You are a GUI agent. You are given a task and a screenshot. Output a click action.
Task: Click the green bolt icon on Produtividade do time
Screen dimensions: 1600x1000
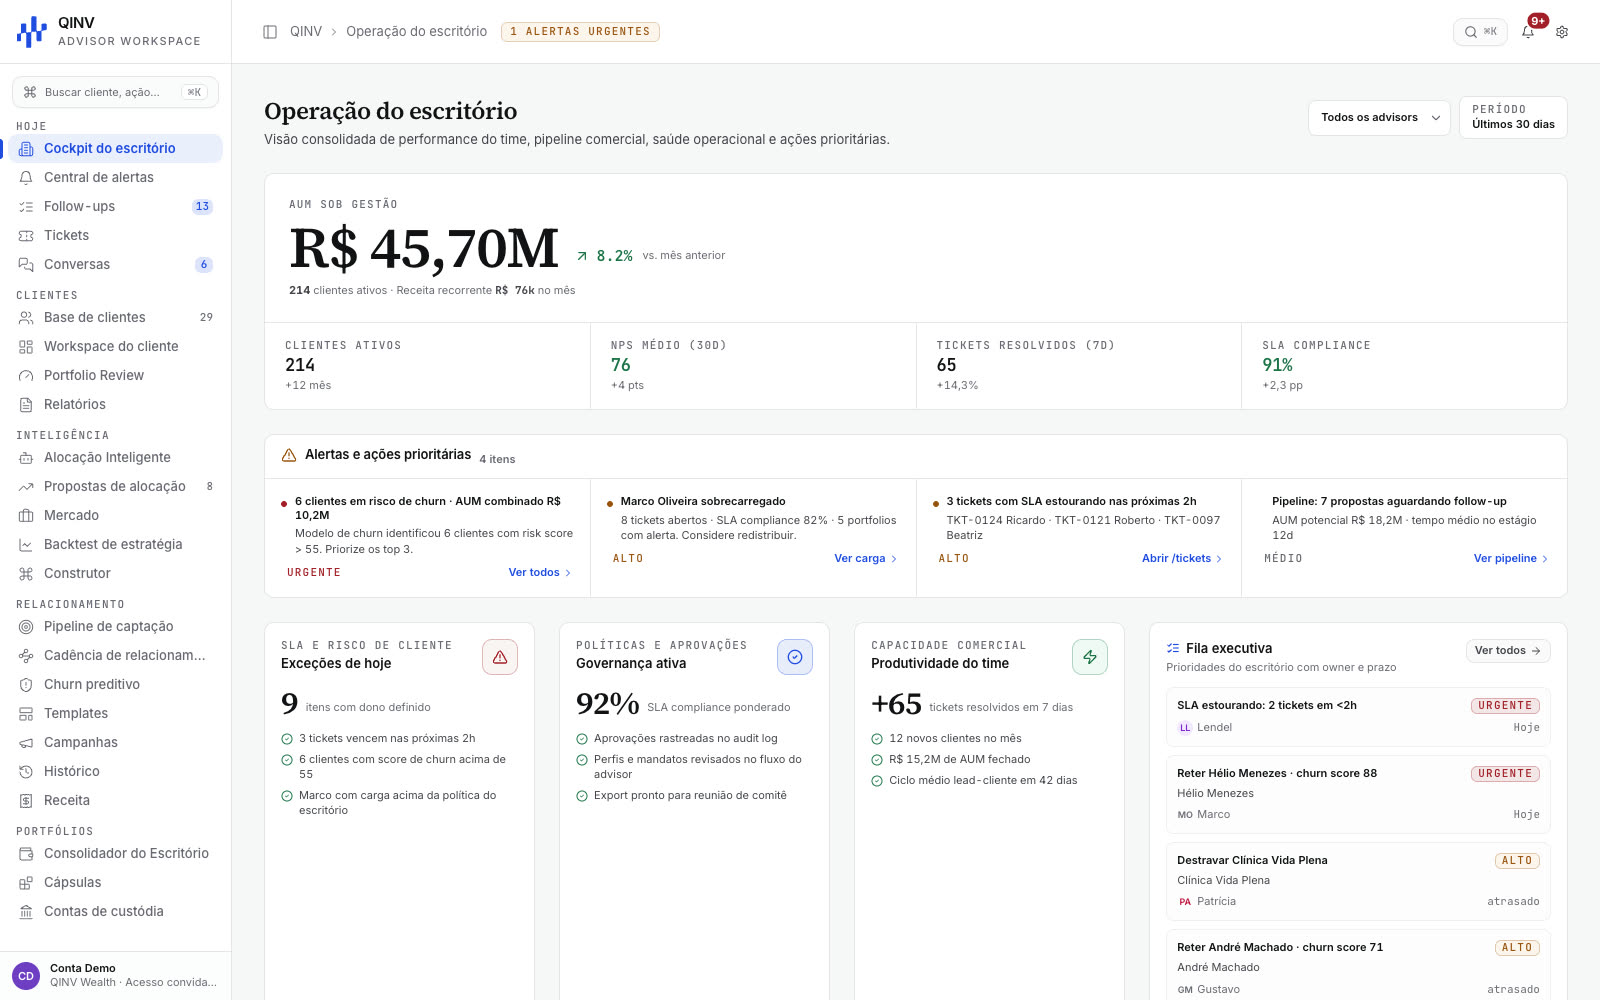point(1090,657)
